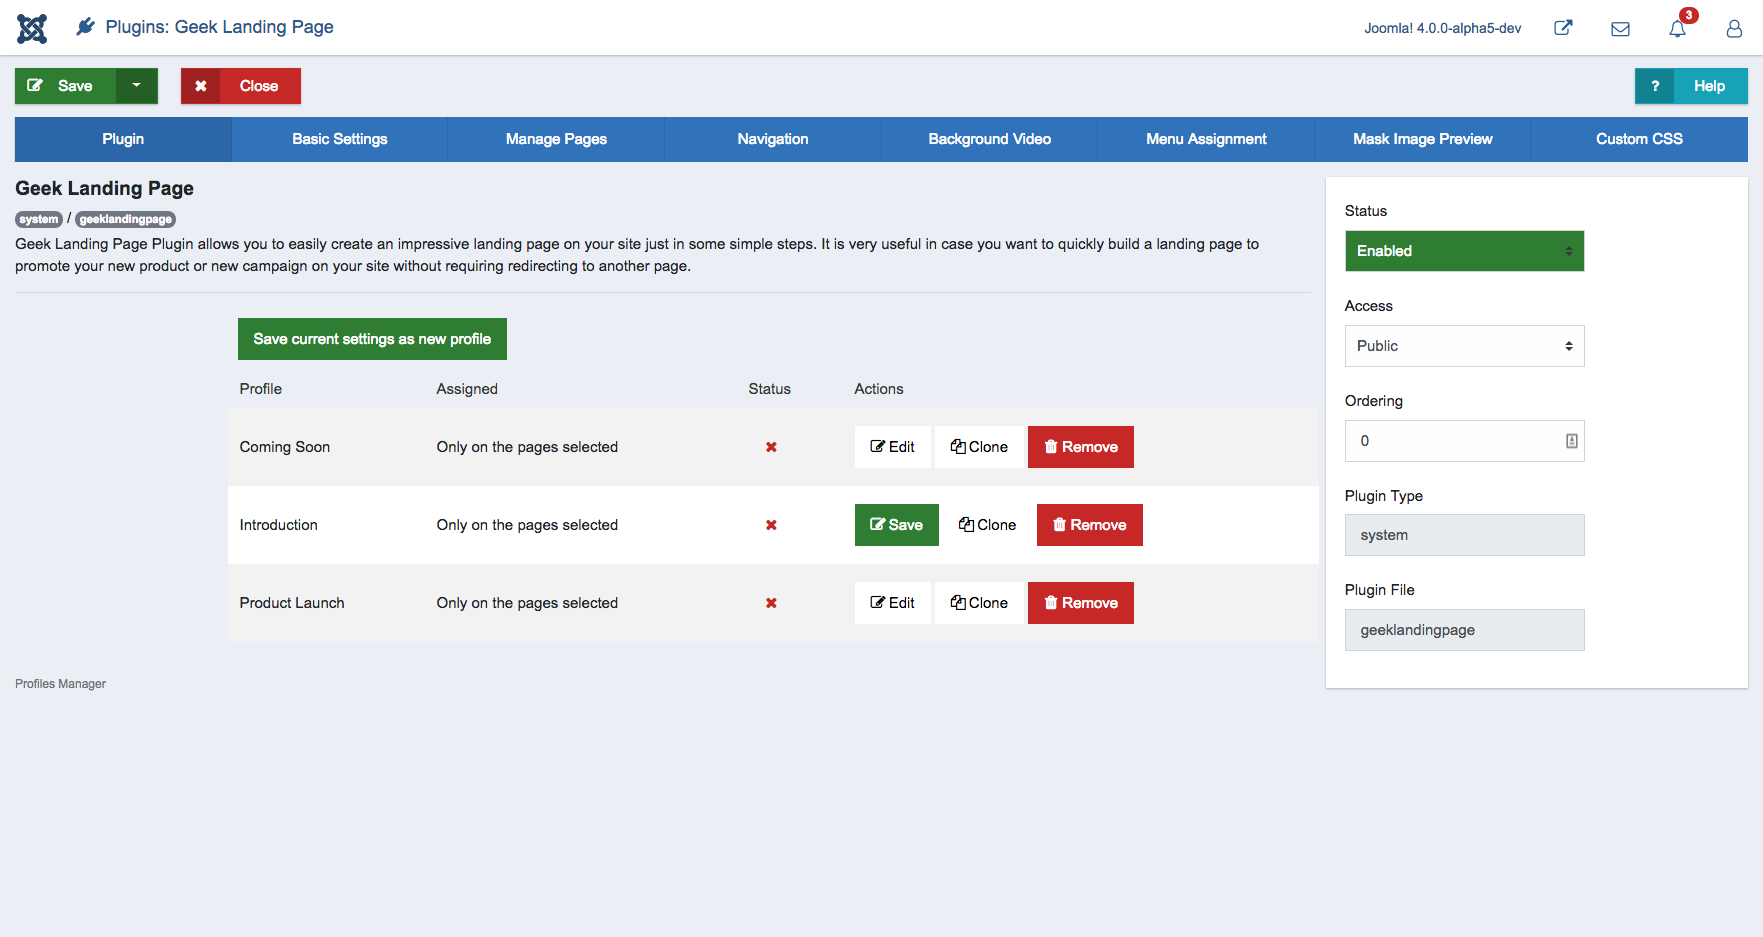Open the Access Public dropdown
This screenshot has width=1763, height=937.
click(1464, 346)
